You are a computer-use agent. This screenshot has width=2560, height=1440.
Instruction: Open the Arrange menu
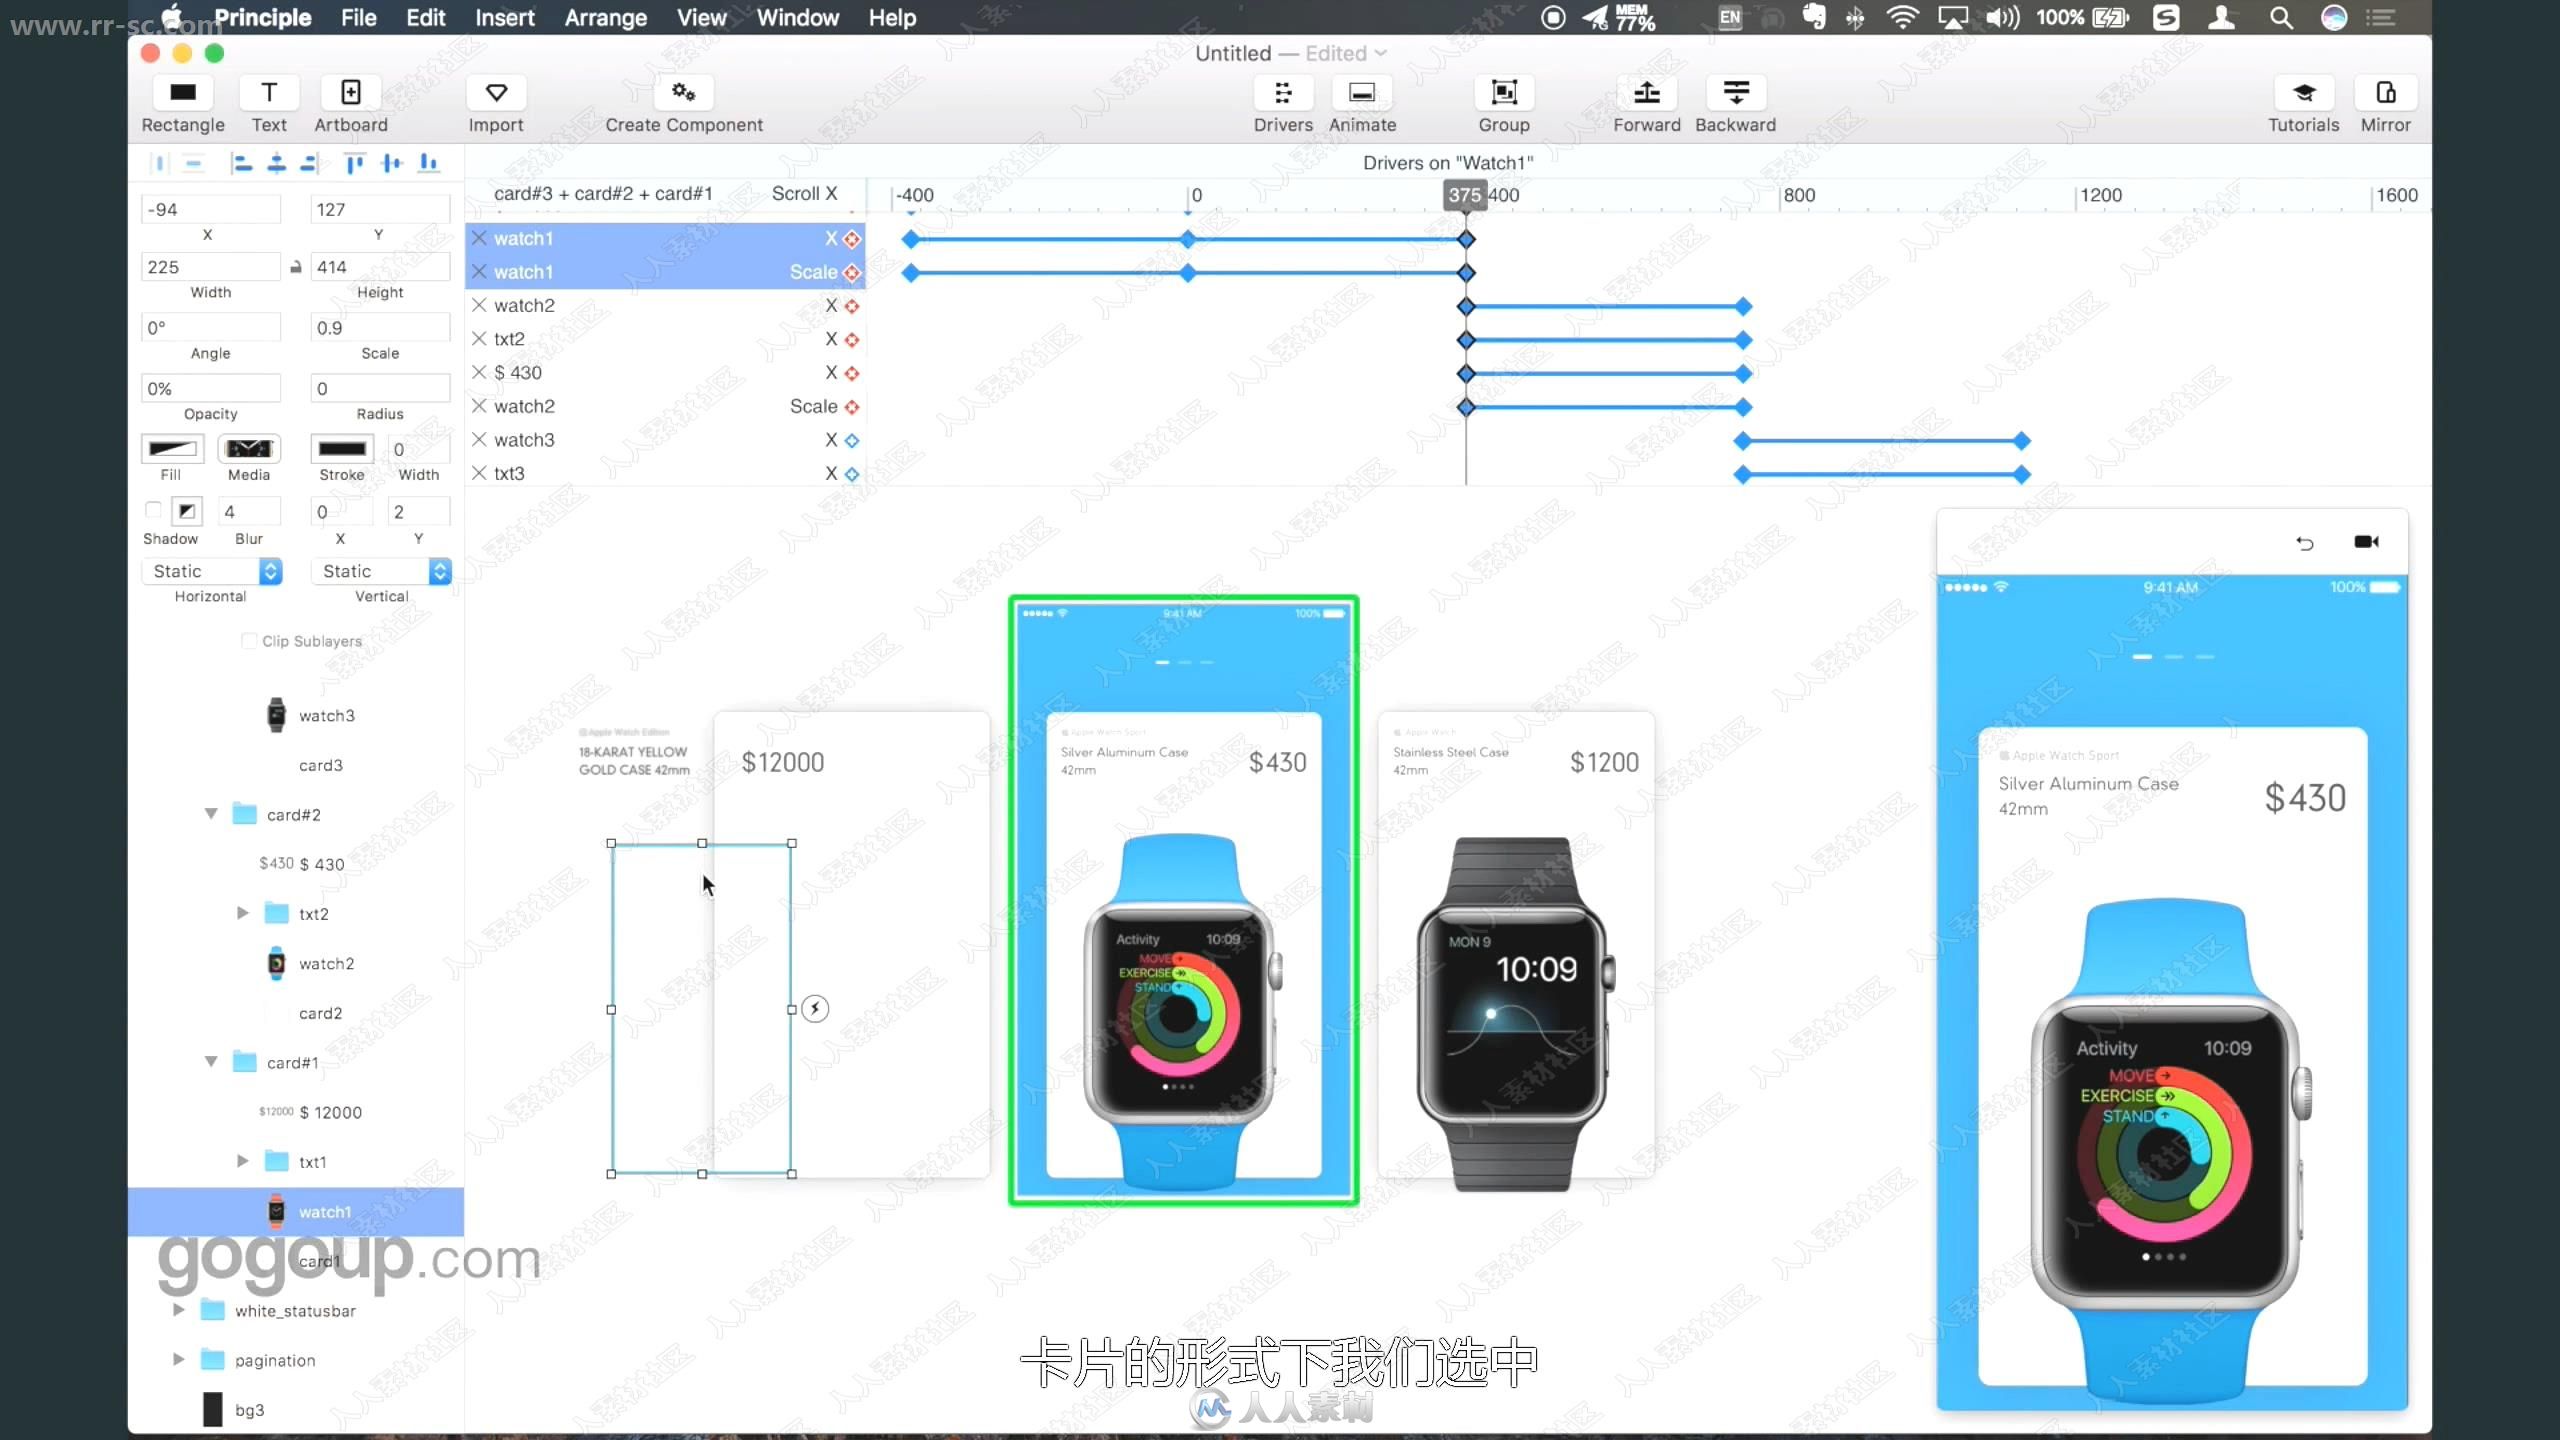pyautogui.click(x=605, y=18)
